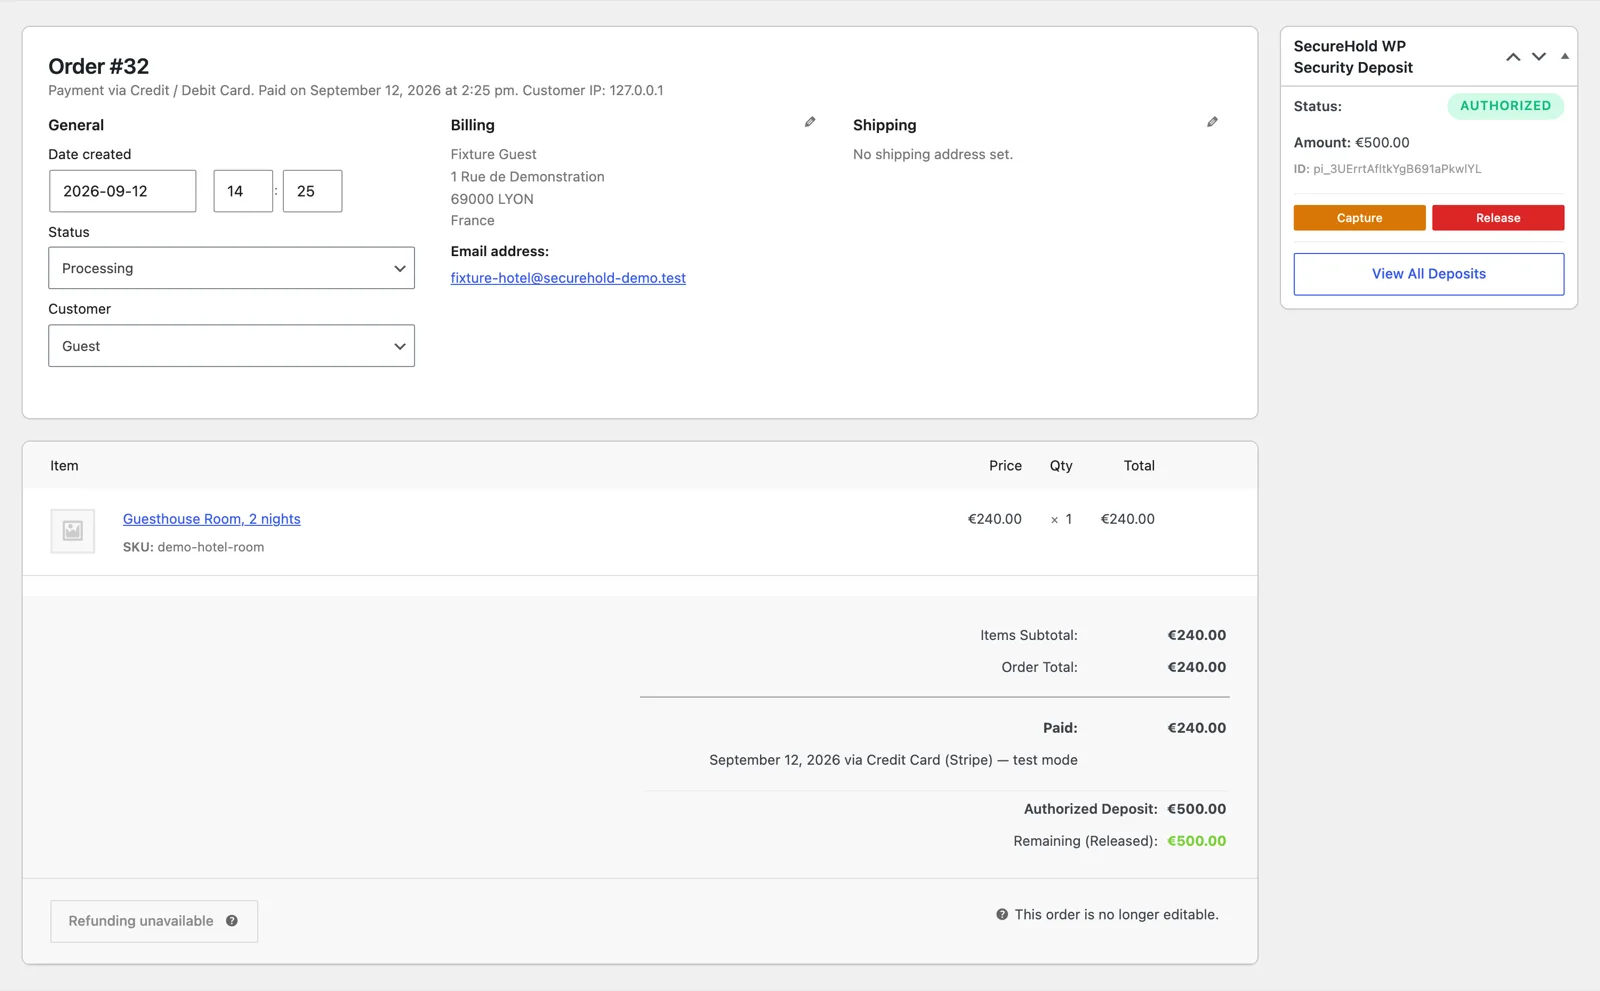The image size is (1600, 991).
Task: Focus the hour field showing 14
Action: pos(243,191)
